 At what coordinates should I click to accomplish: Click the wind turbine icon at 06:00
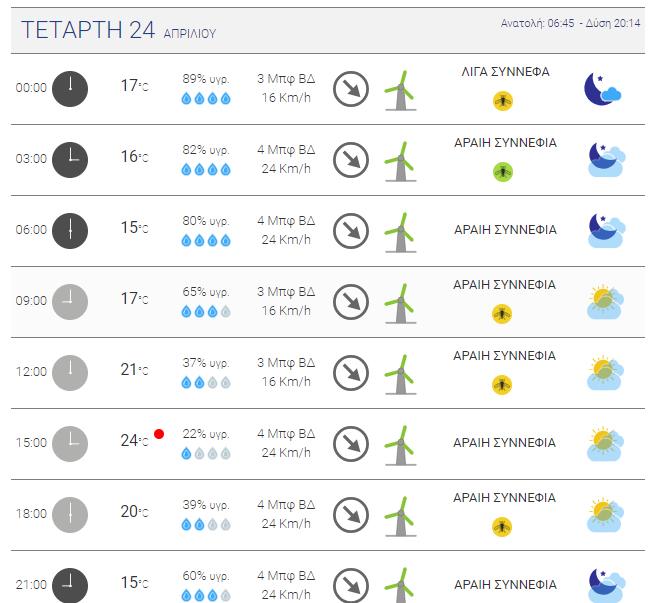(x=401, y=232)
